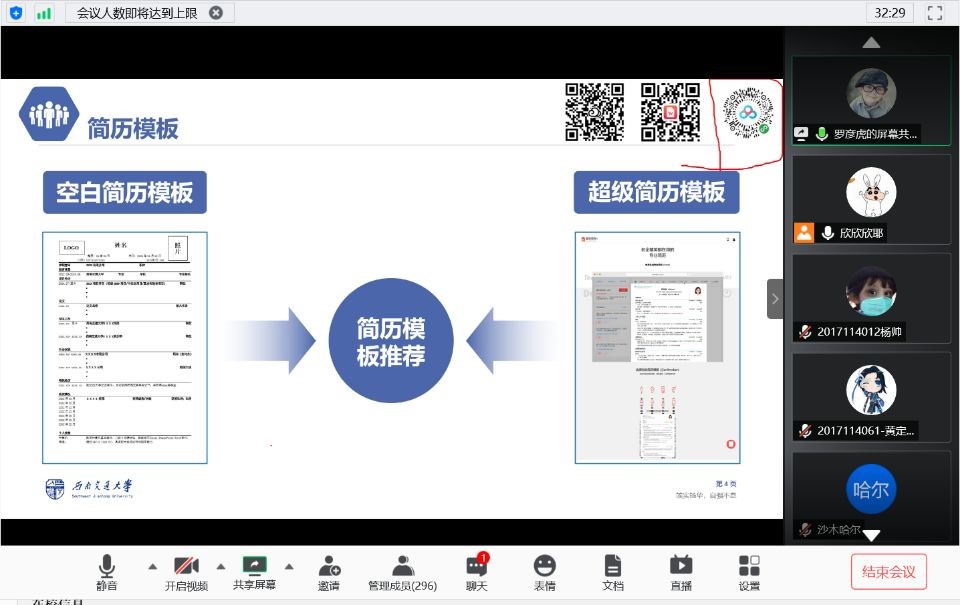Open the 设置 settings icon
Viewport: 960px width, 605px height.
click(x=748, y=573)
